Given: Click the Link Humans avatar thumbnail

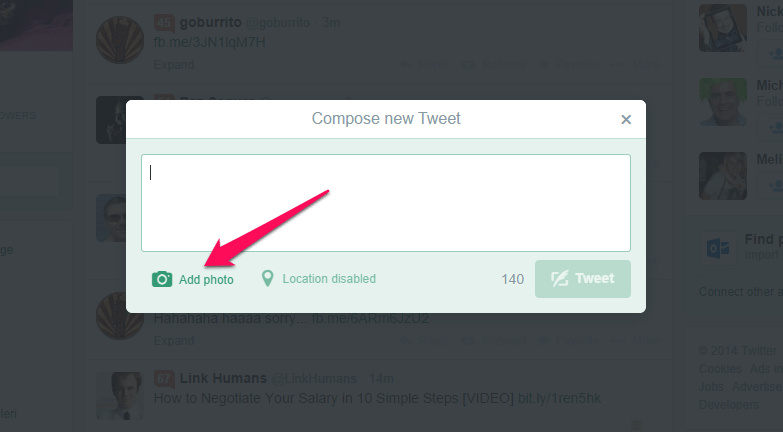Looking at the screenshot, I should click(120, 396).
